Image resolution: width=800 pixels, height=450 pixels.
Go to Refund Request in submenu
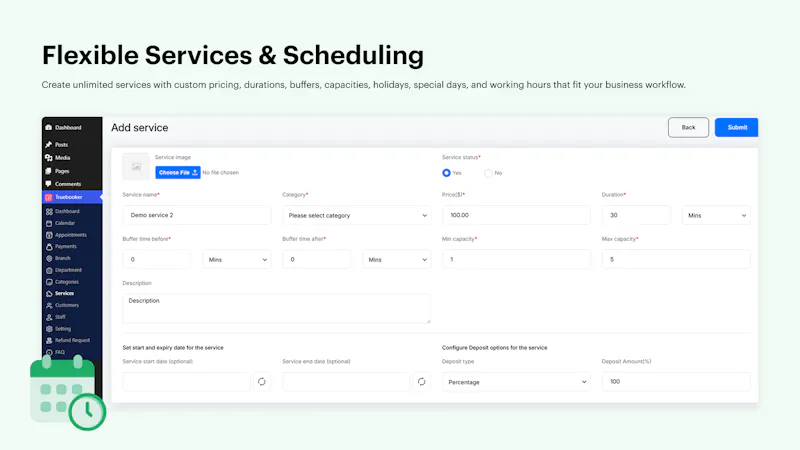click(72, 341)
